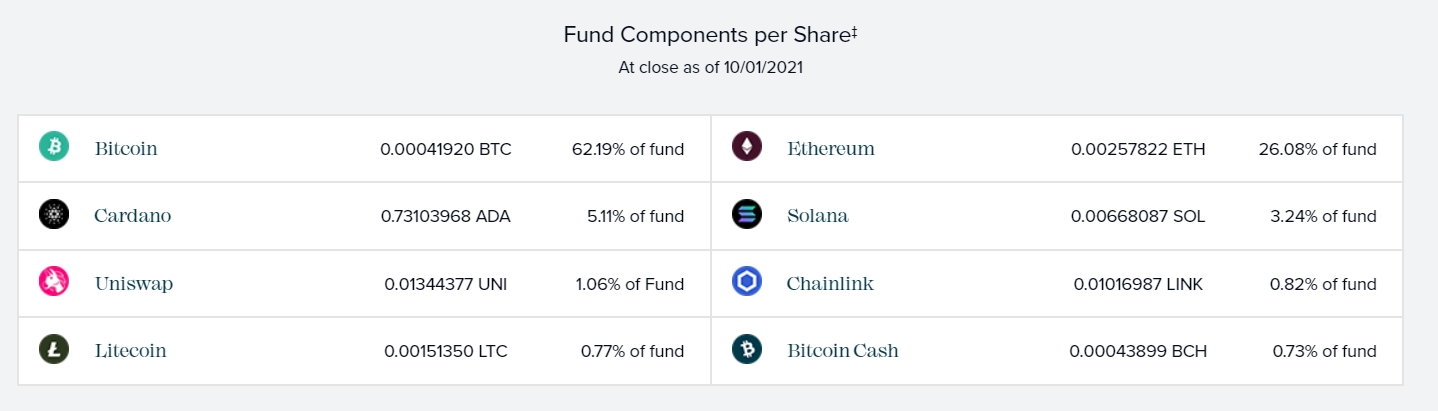Click the Fund Components per Share heading

pos(711,35)
